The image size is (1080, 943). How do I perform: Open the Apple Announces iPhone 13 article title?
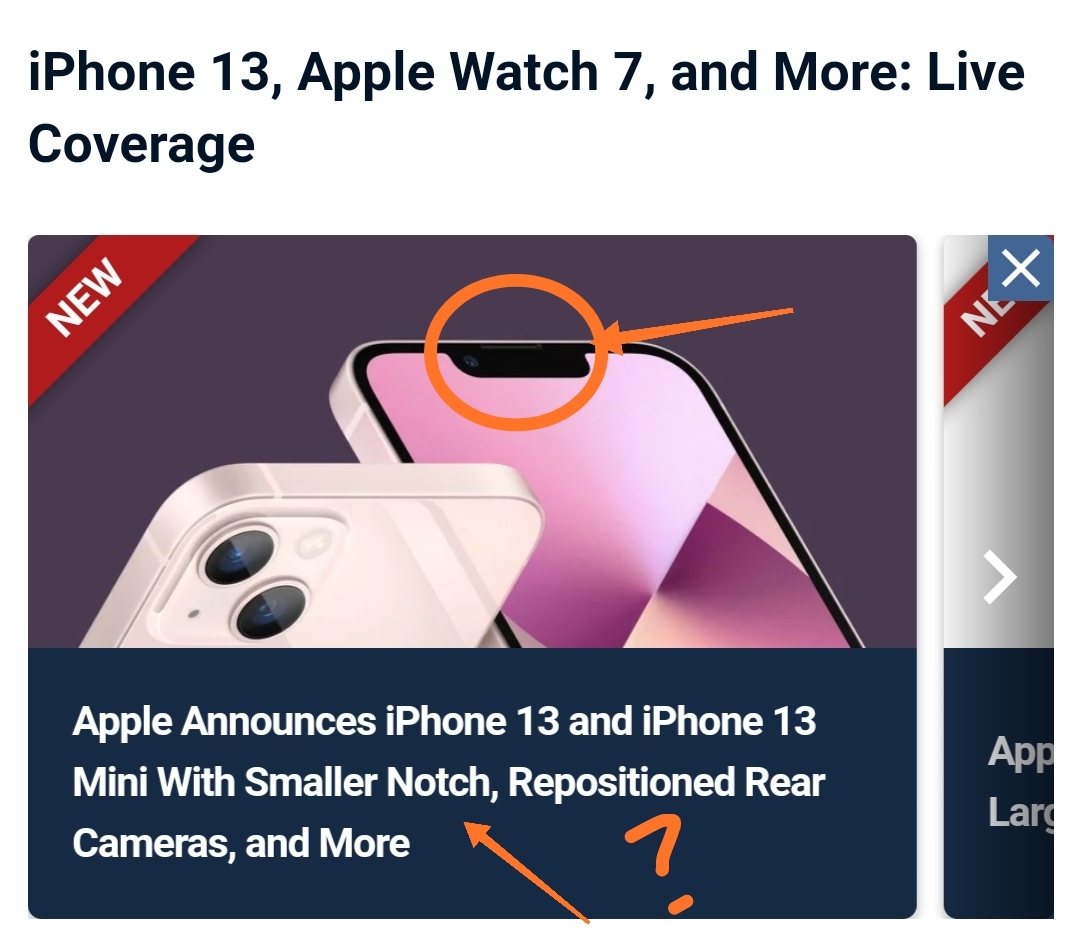point(448,783)
